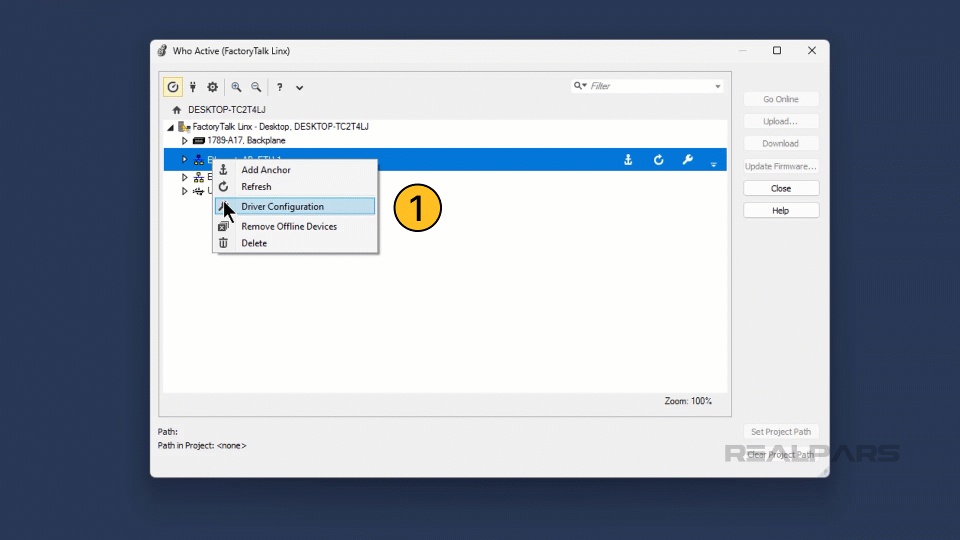Click the Backplane chassis icon

[x=198, y=141]
